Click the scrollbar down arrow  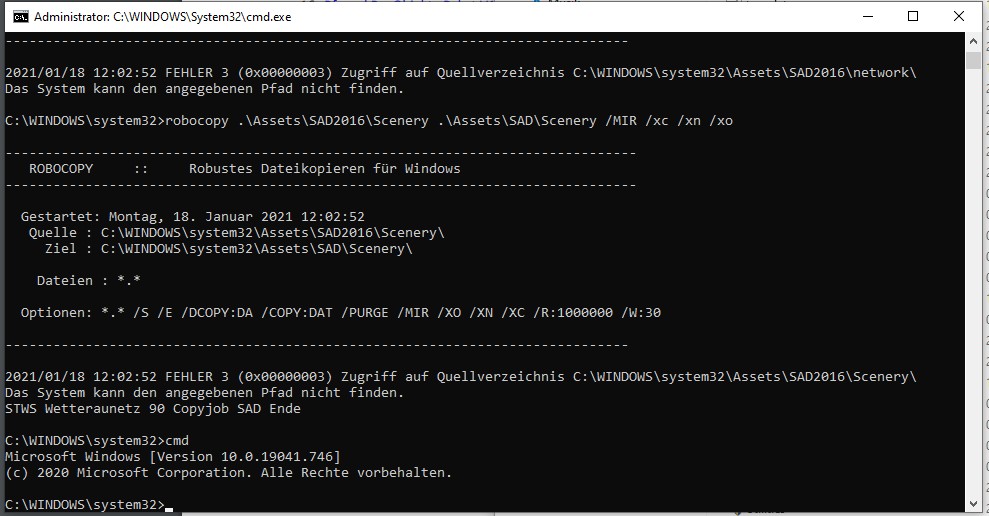(x=973, y=504)
